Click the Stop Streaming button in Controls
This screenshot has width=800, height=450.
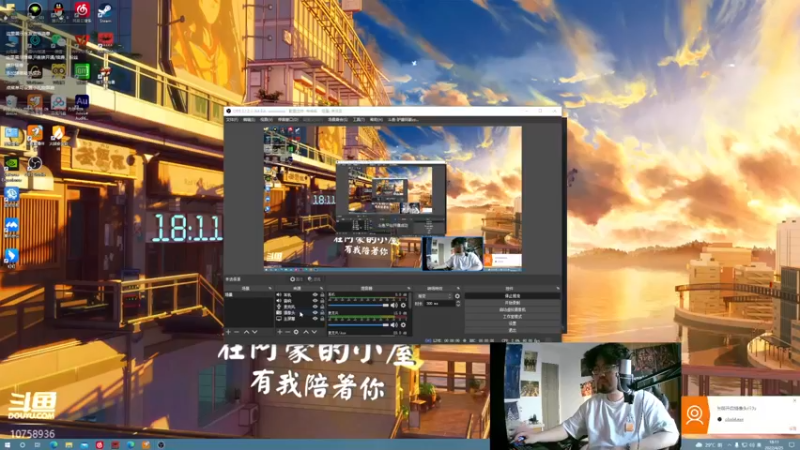coord(513,296)
